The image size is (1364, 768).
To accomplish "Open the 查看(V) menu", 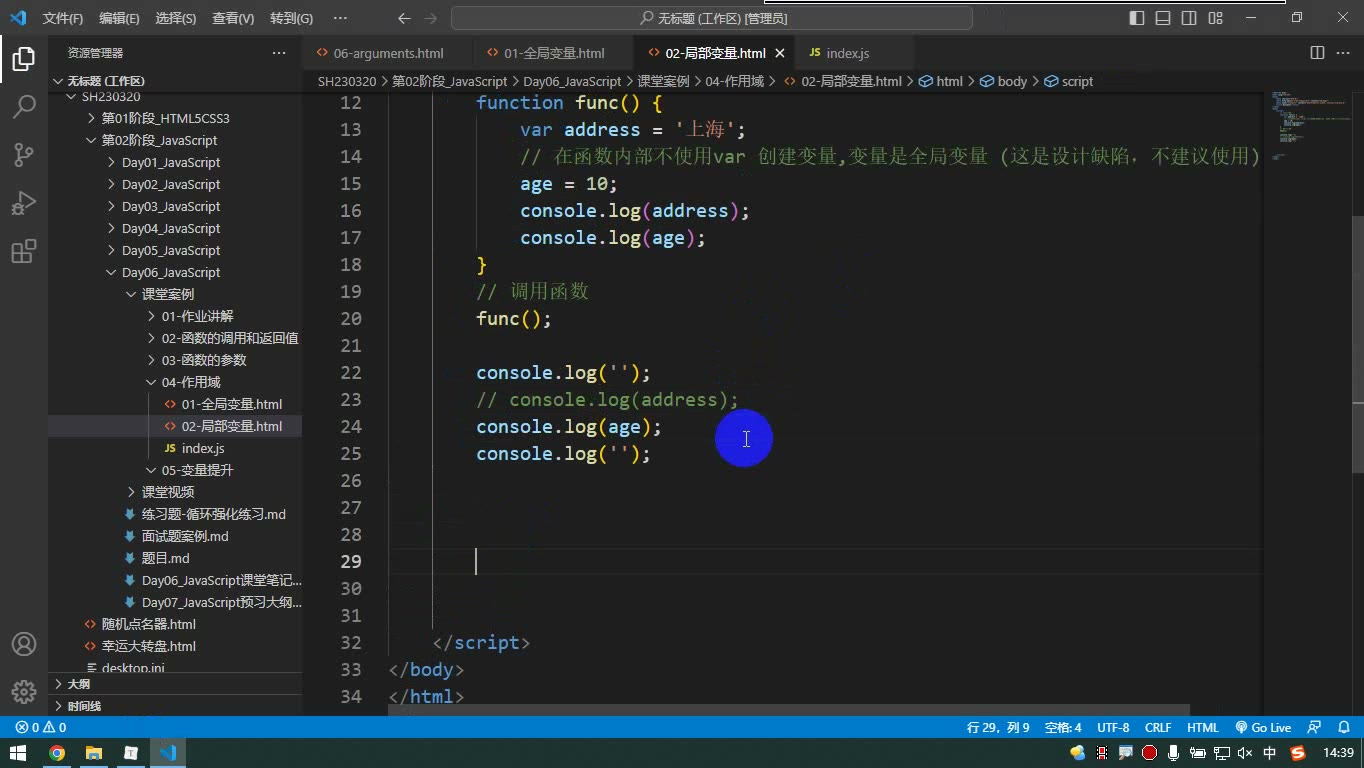I will click(233, 18).
